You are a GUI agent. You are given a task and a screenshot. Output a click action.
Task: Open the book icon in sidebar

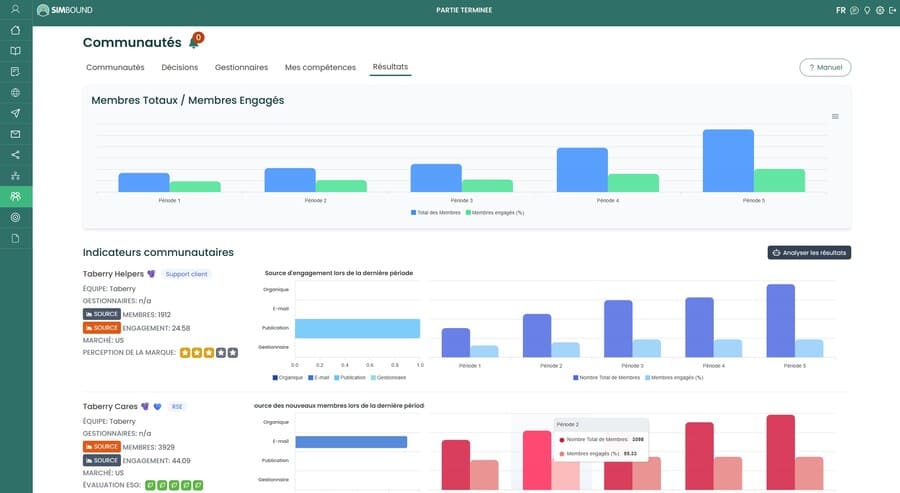tap(15, 51)
